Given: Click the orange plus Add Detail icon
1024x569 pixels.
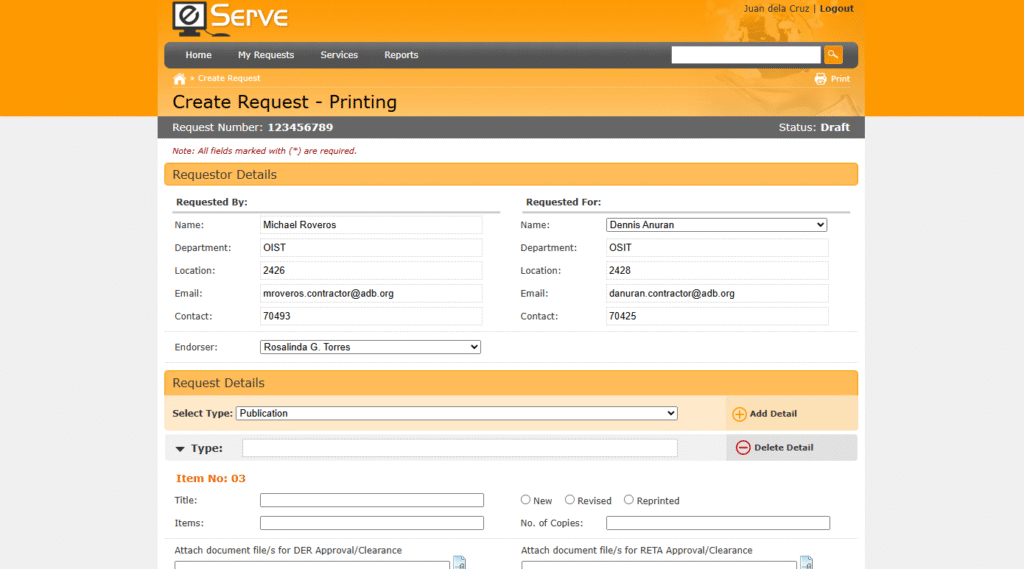Looking at the screenshot, I should [740, 414].
